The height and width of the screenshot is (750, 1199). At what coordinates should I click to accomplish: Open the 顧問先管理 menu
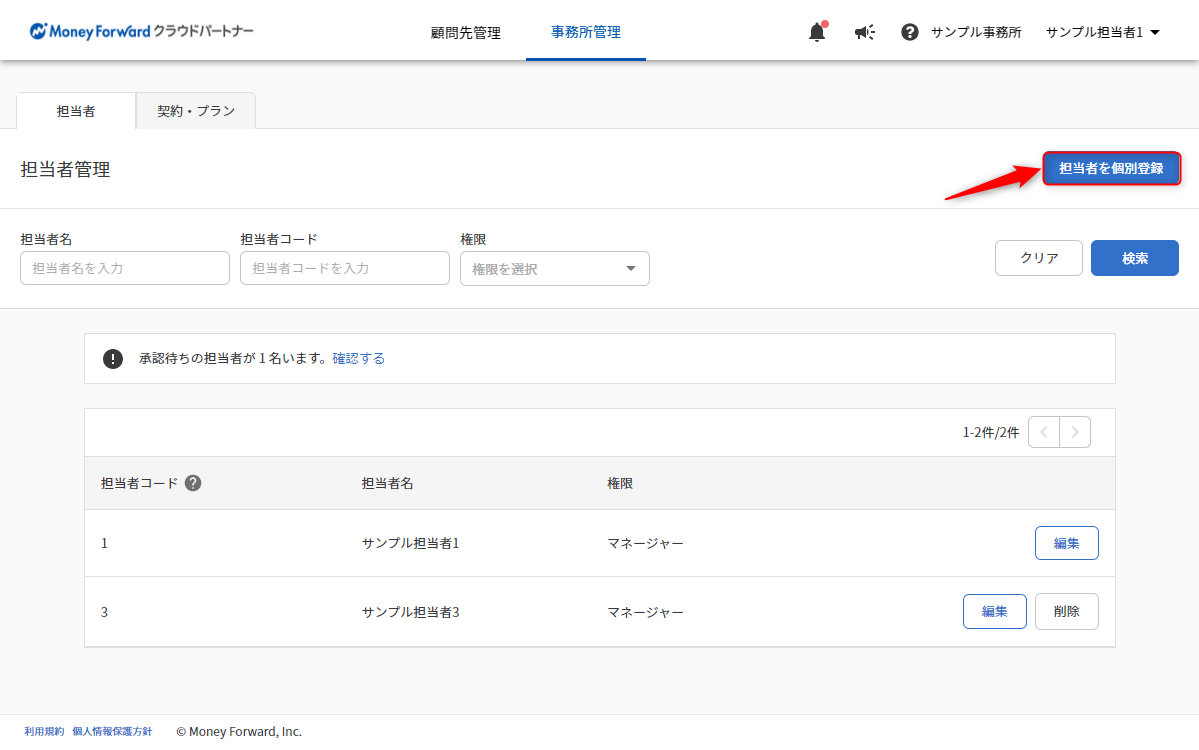465,32
